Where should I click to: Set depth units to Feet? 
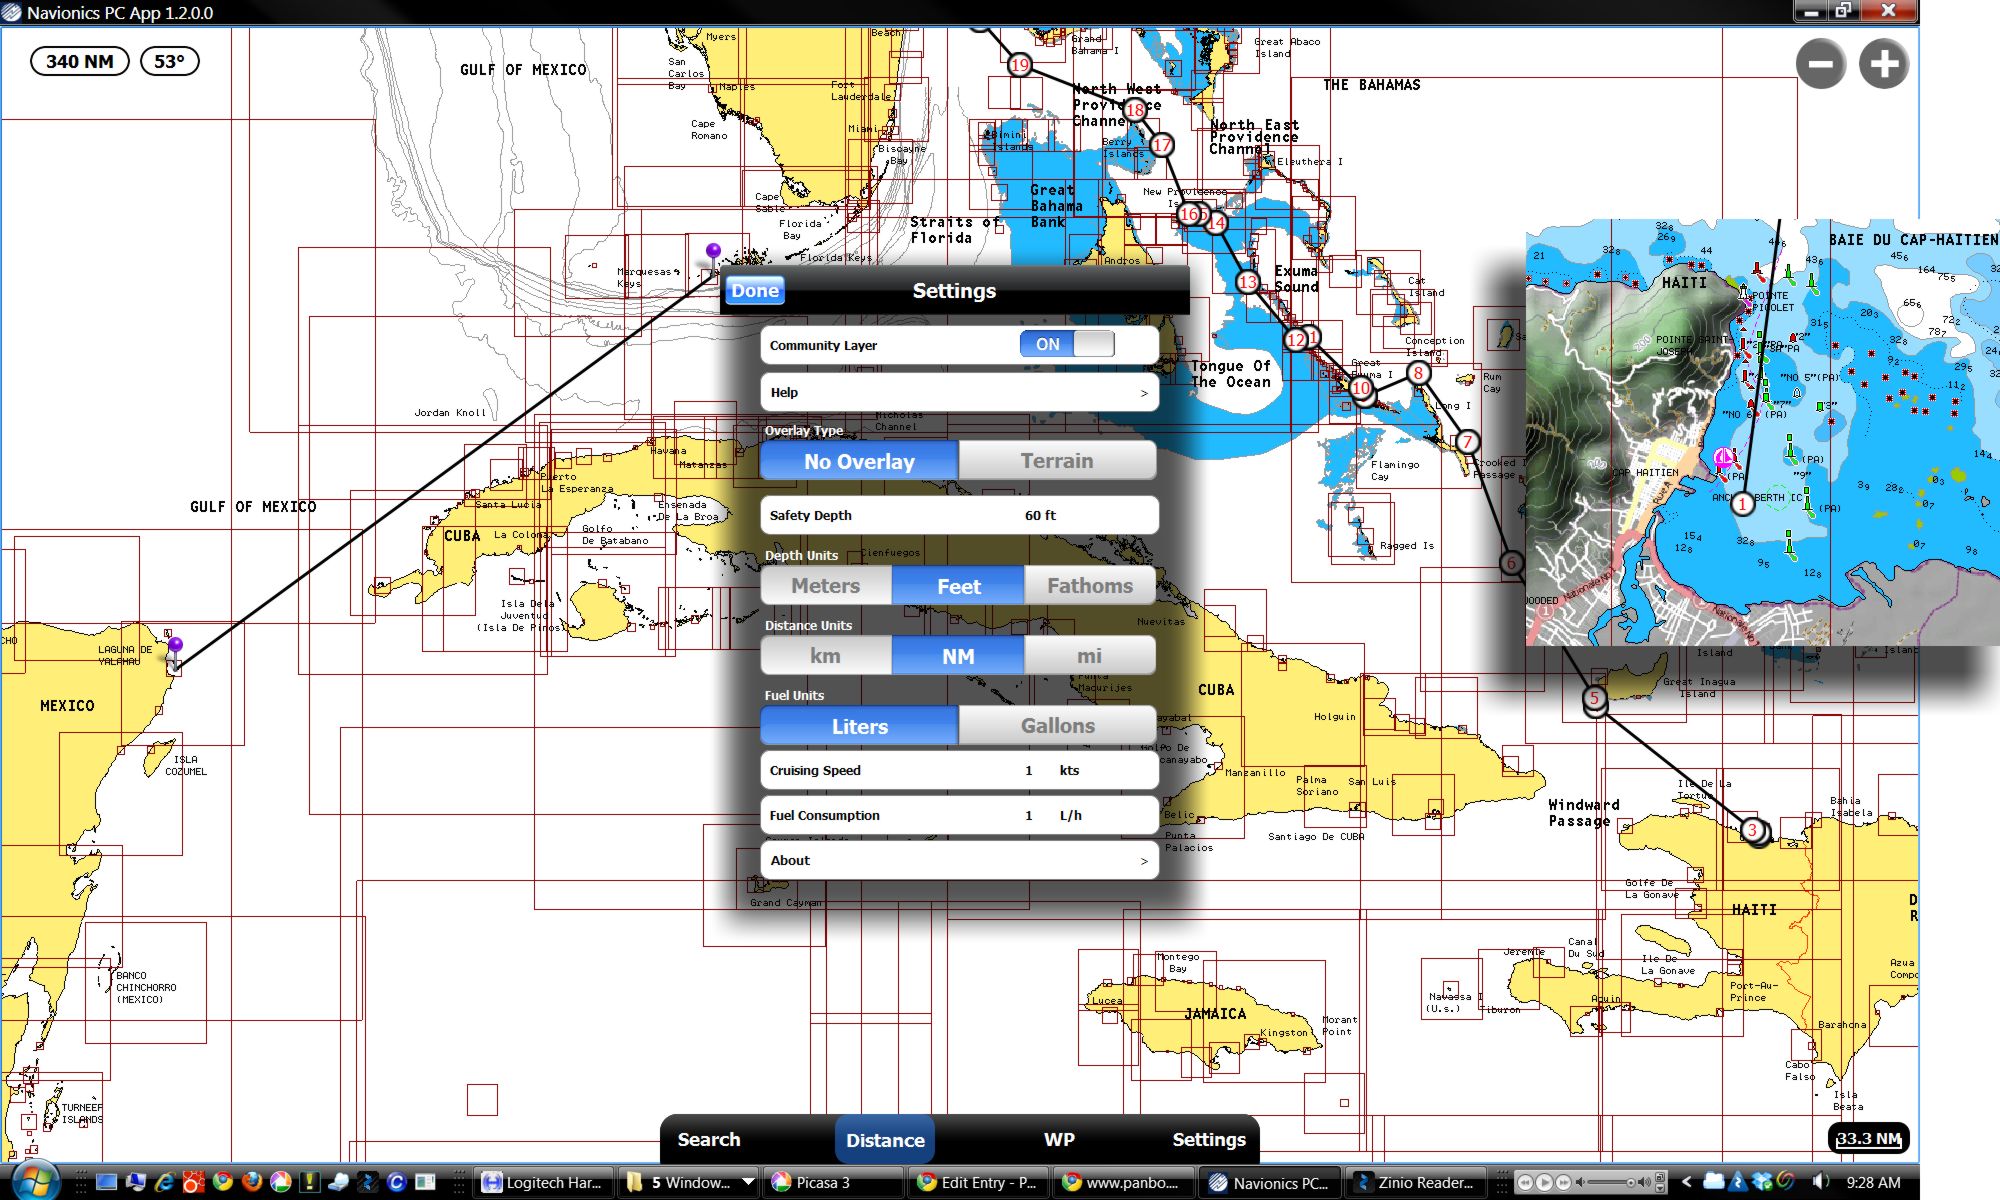pos(958,586)
